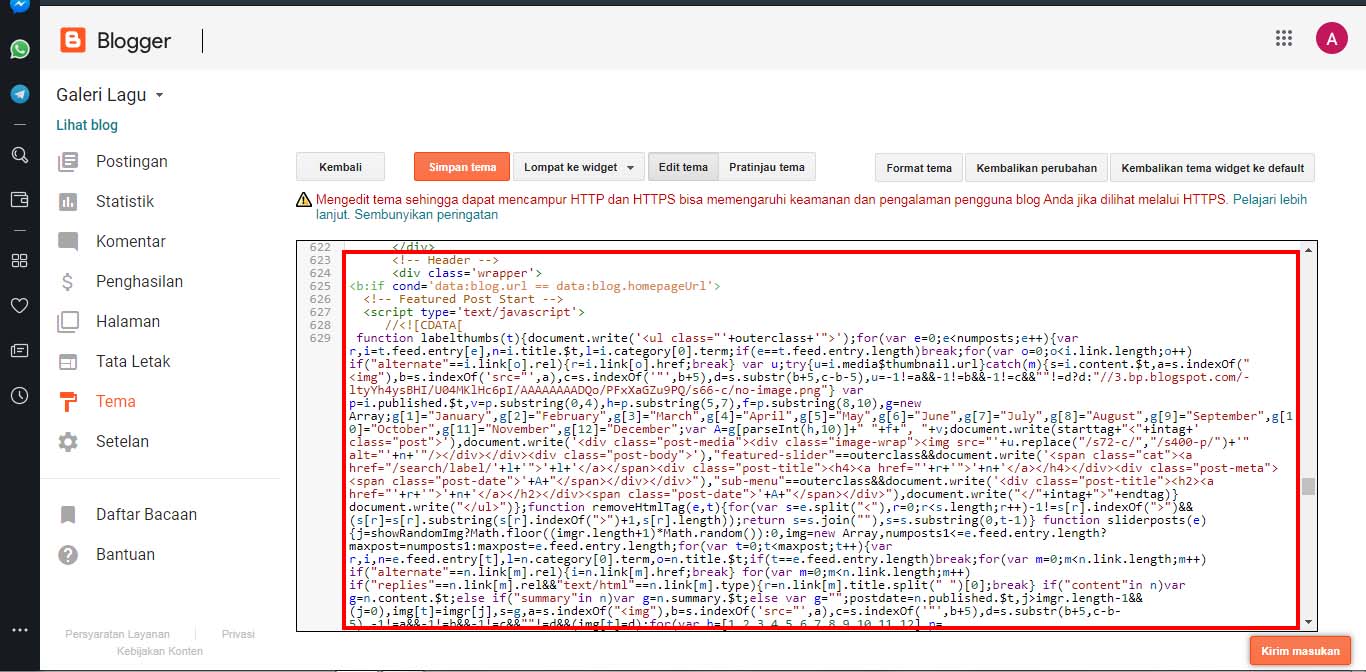Click the Statistik chart icon
1366x672 pixels.
pyautogui.click(x=68, y=201)
